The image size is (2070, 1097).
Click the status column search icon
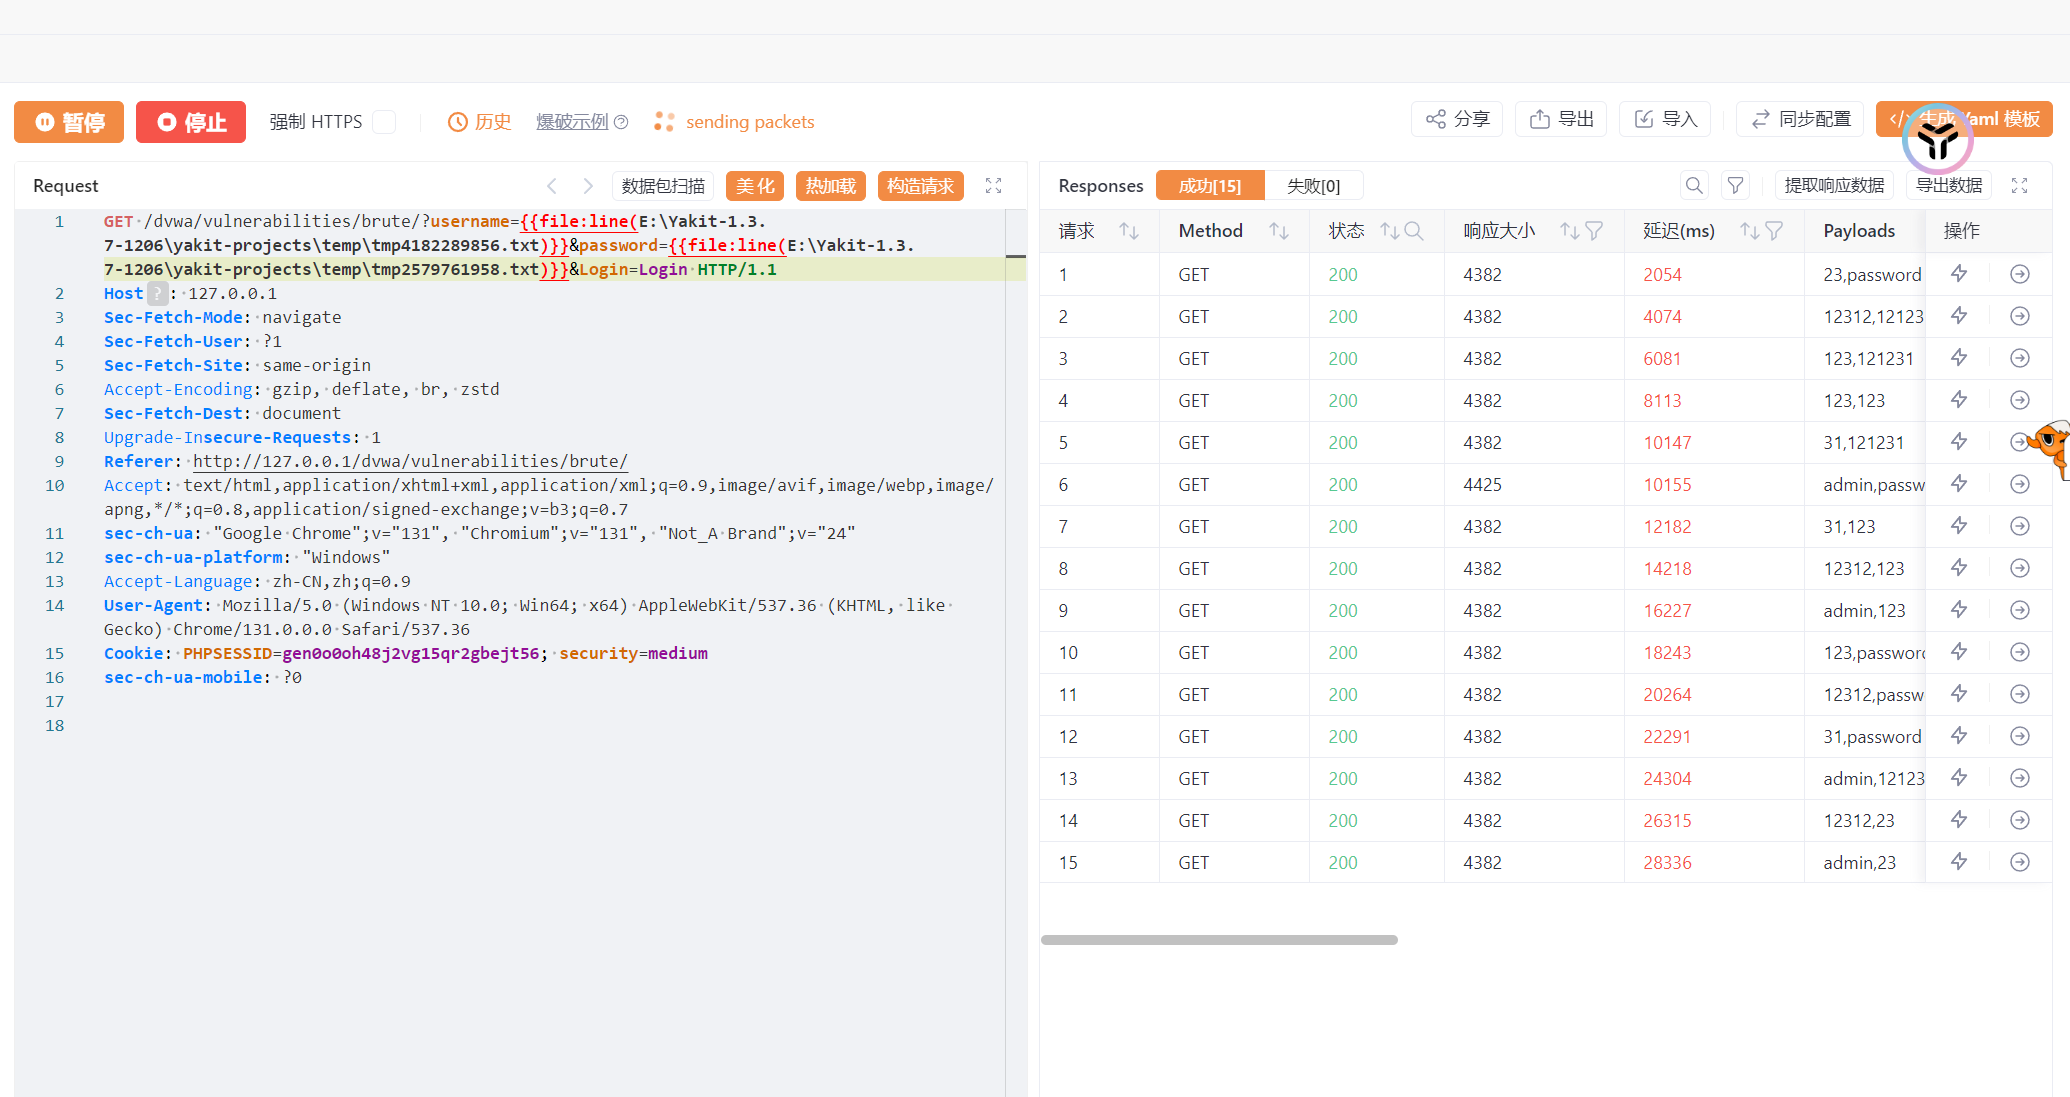pos(1413,231)
